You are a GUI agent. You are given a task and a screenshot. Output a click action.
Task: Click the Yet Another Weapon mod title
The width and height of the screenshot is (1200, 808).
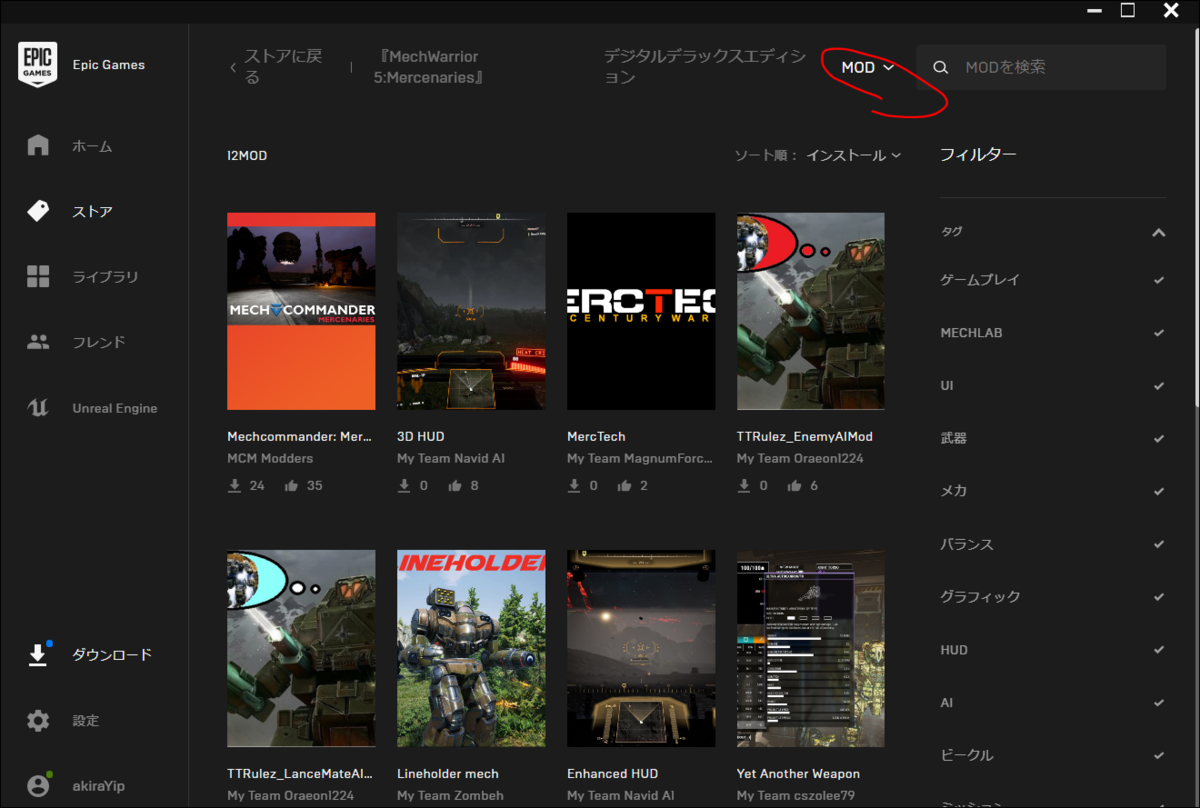click(798, 774)
